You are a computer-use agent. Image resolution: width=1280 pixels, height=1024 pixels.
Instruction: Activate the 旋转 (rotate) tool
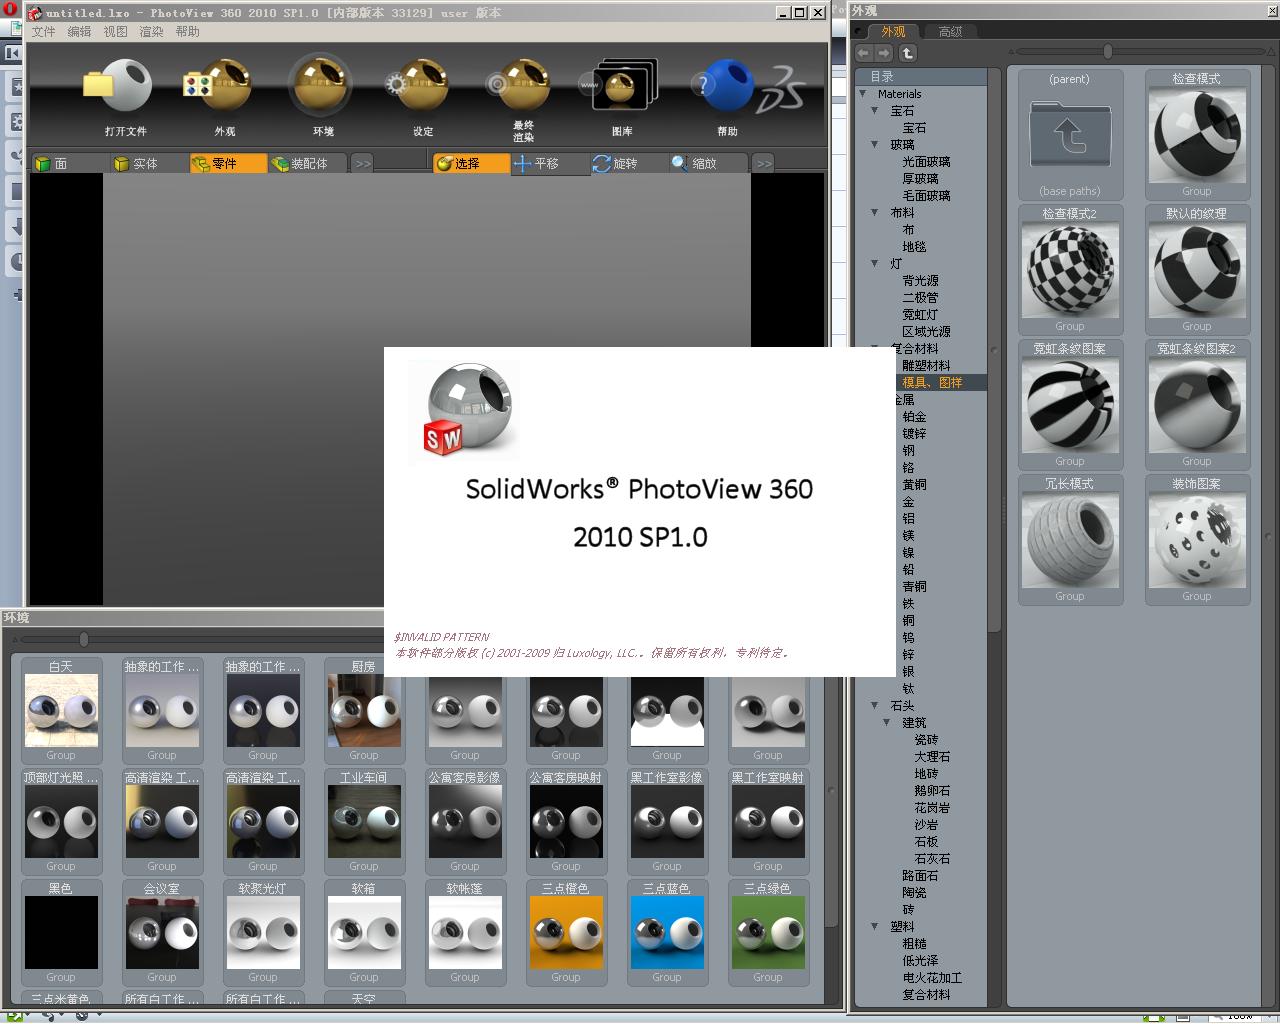629,163
